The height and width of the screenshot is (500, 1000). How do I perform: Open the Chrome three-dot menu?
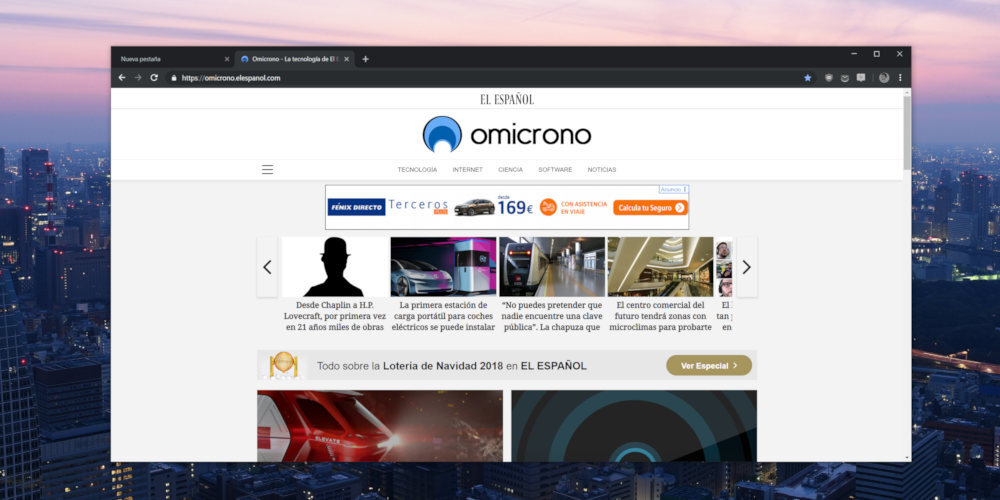[x=900, y=78]
